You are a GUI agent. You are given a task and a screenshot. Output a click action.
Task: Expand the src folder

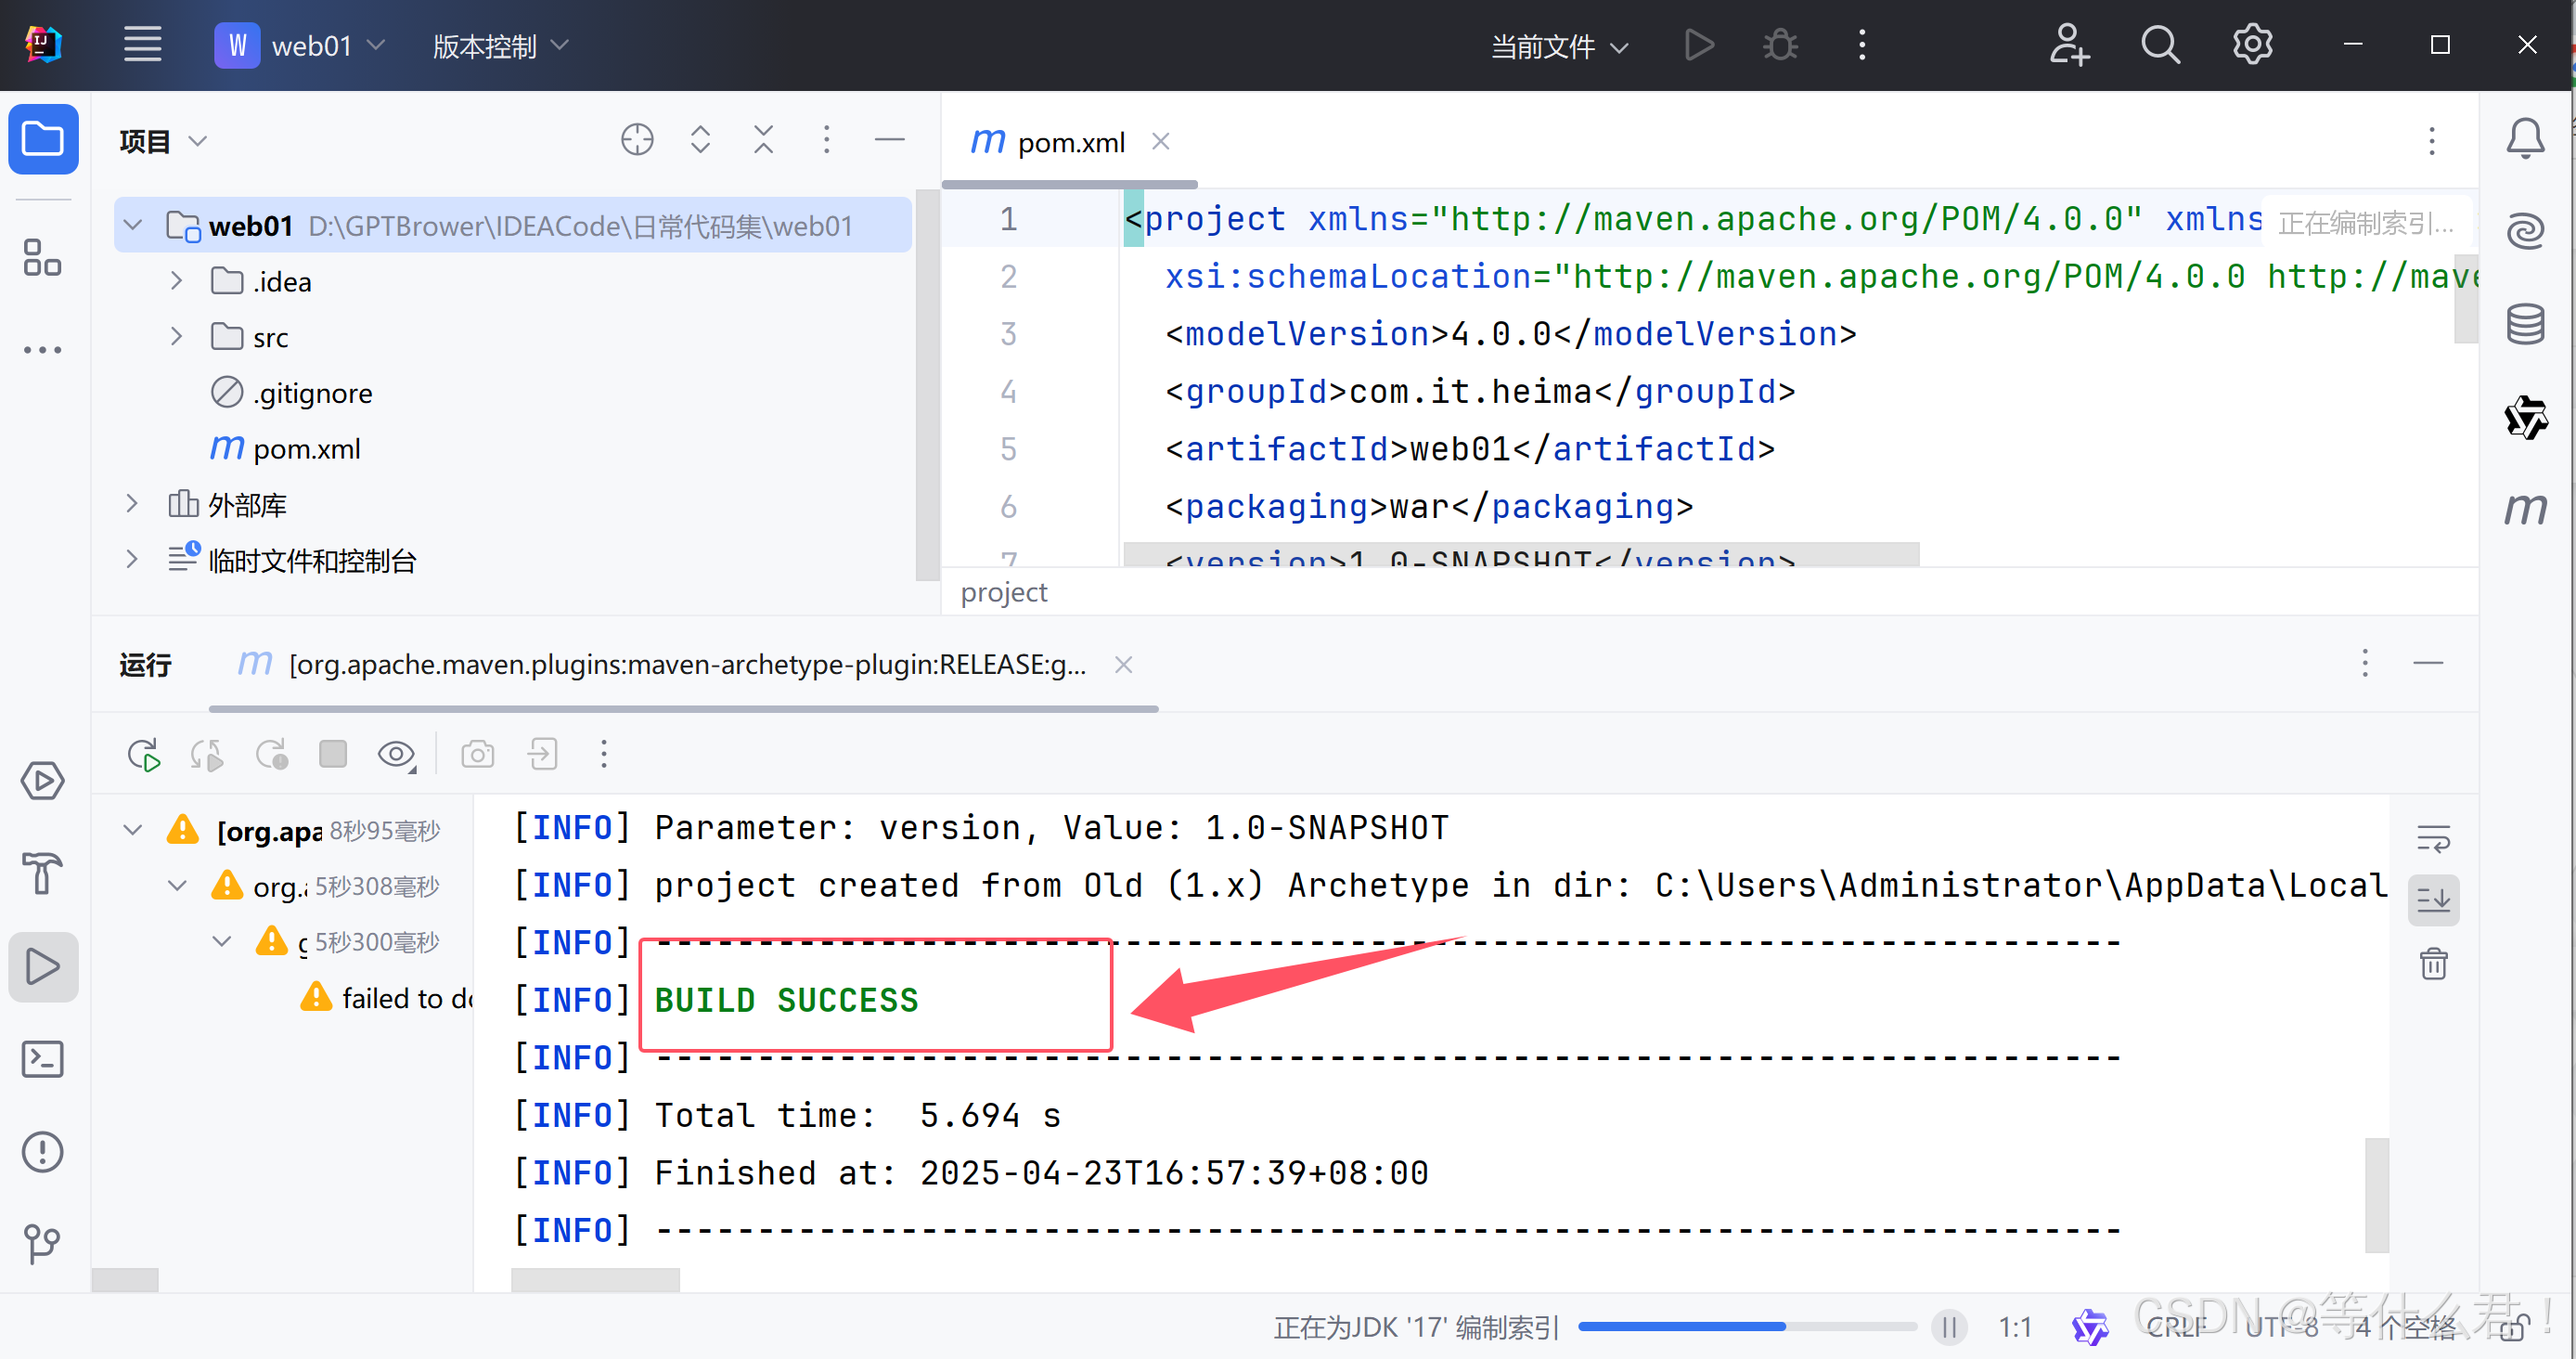coord(176,337)
